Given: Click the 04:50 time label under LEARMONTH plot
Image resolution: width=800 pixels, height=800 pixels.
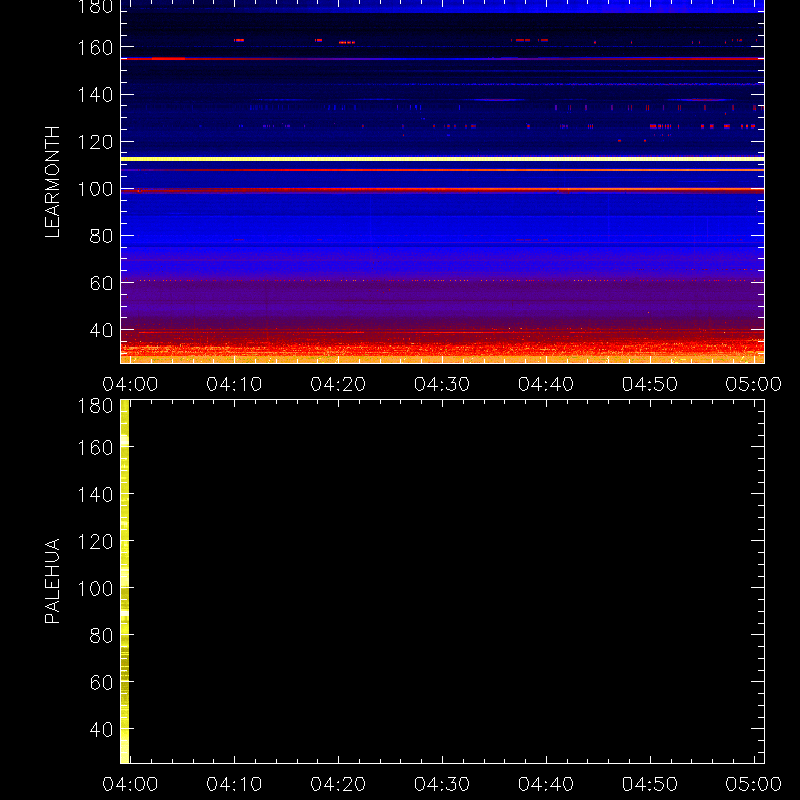Looking at the screenshot, I should tap(650, 384).
